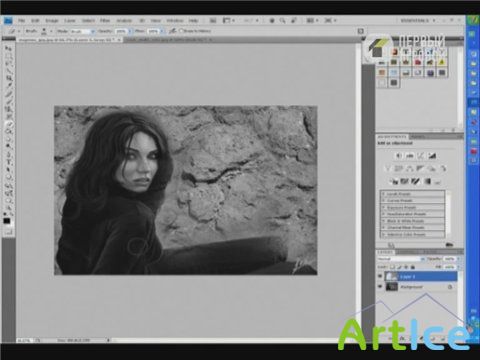480x360 pixels.
Task: Hide Layer 1 with eye icon
Action: point(380,276)
